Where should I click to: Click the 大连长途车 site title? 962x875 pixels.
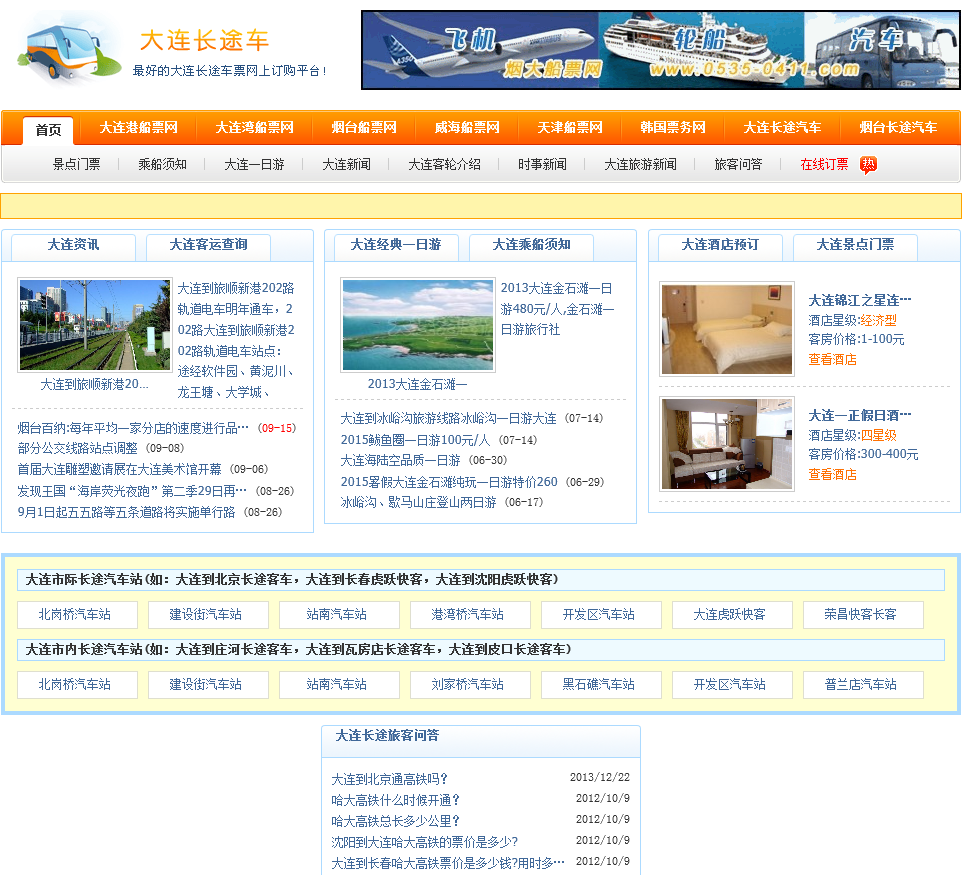click(x=205, y=41)
